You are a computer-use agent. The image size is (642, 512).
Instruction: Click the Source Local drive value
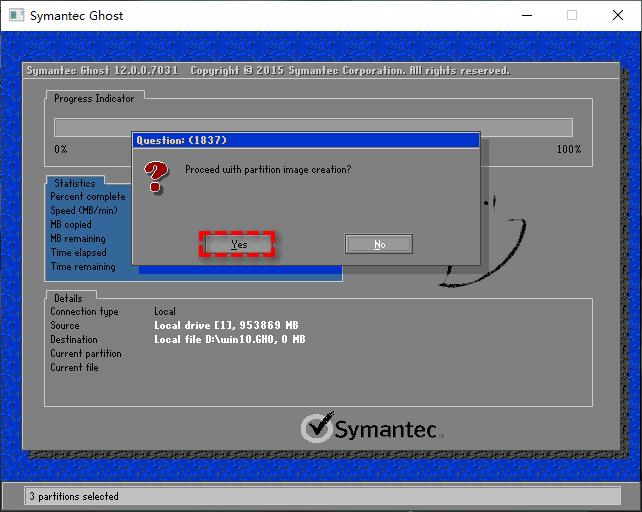coord(226,326)
